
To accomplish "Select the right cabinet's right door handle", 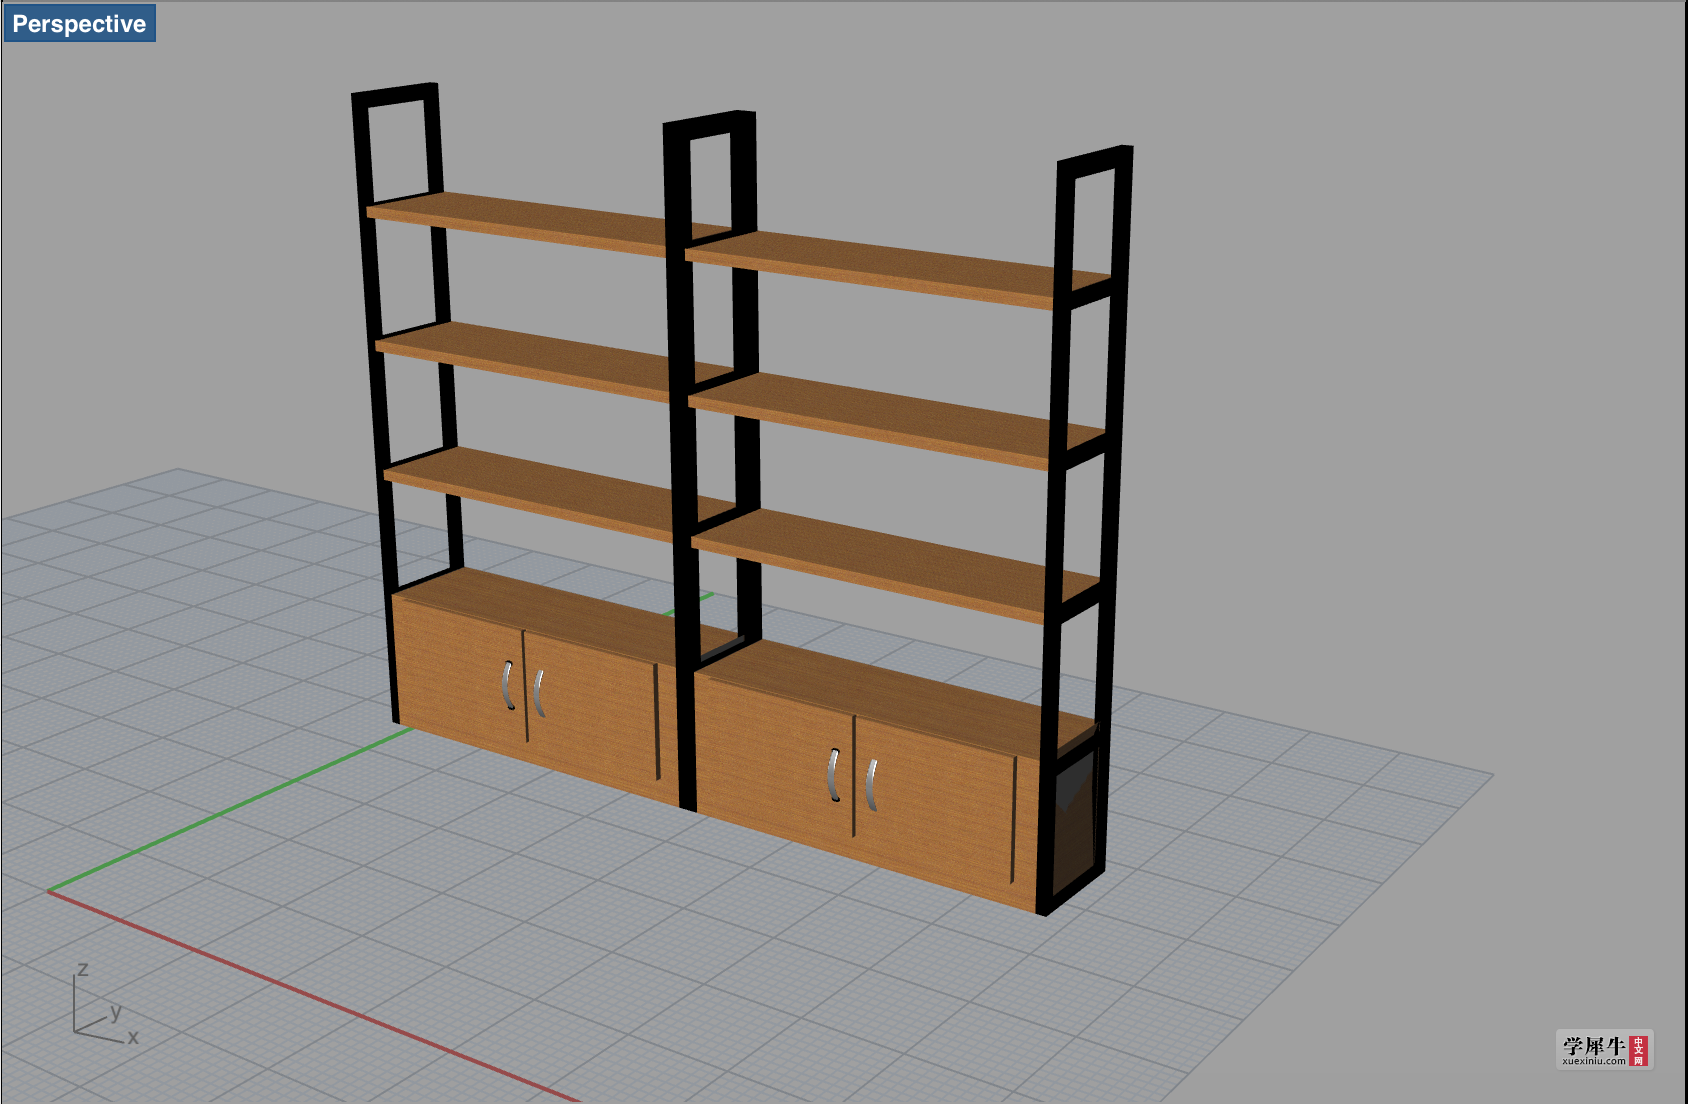I will (x=871, y=785).
